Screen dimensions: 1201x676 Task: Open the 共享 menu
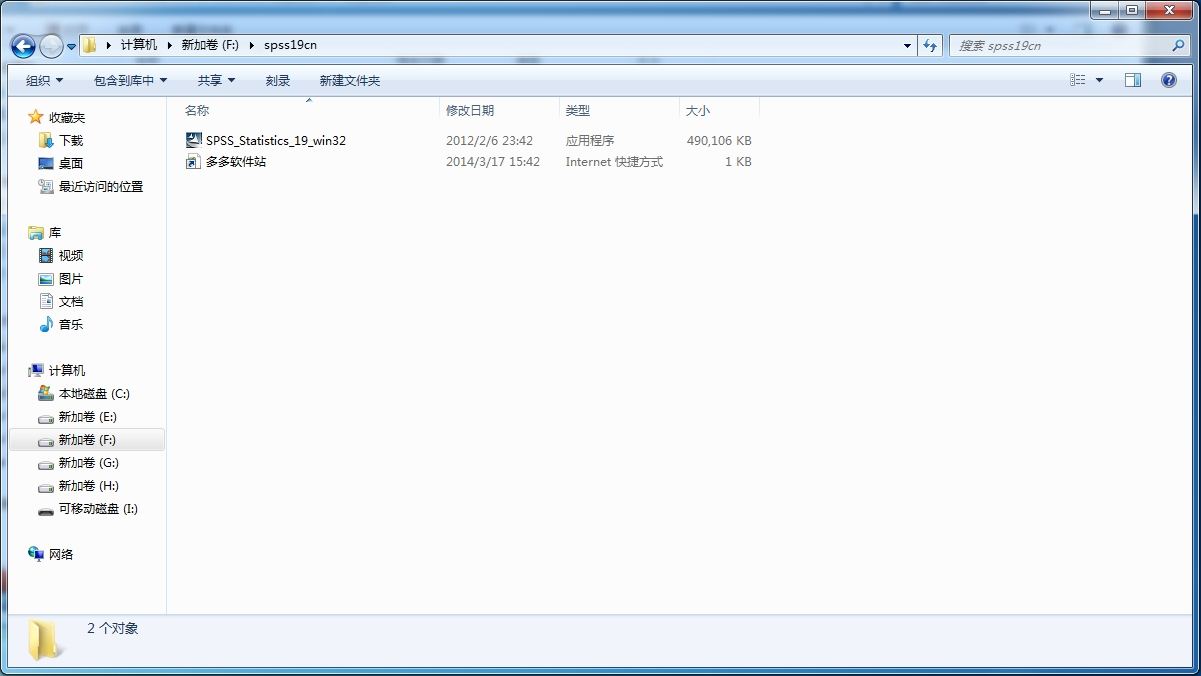pyautogui.click(x=216, y=80)
